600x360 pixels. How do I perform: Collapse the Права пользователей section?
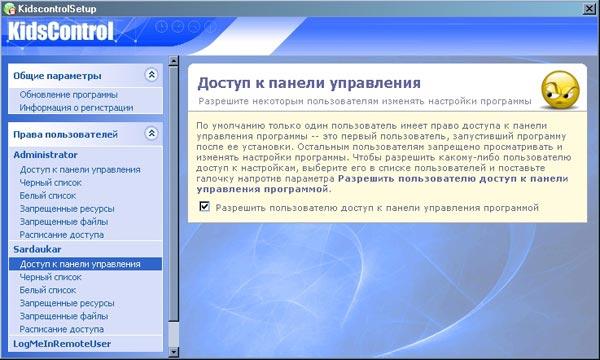[152, 134]
